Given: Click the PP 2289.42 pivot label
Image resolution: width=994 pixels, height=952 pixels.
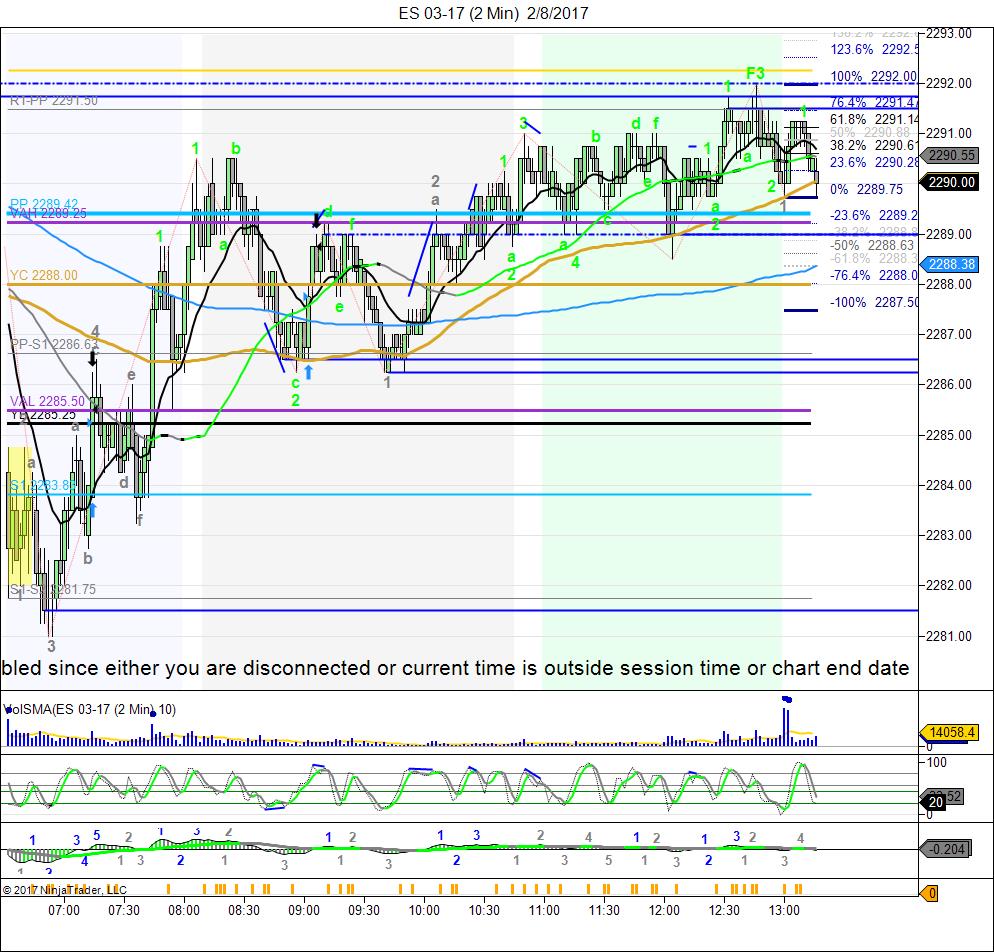Looking at the screenshot, I should click(44, 204).
